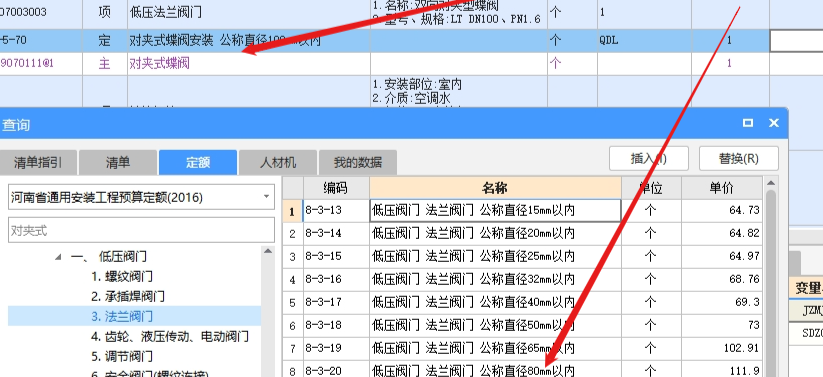Open the 清单 tab
This screenshot has height=377, width=823.
pos(118,162)
